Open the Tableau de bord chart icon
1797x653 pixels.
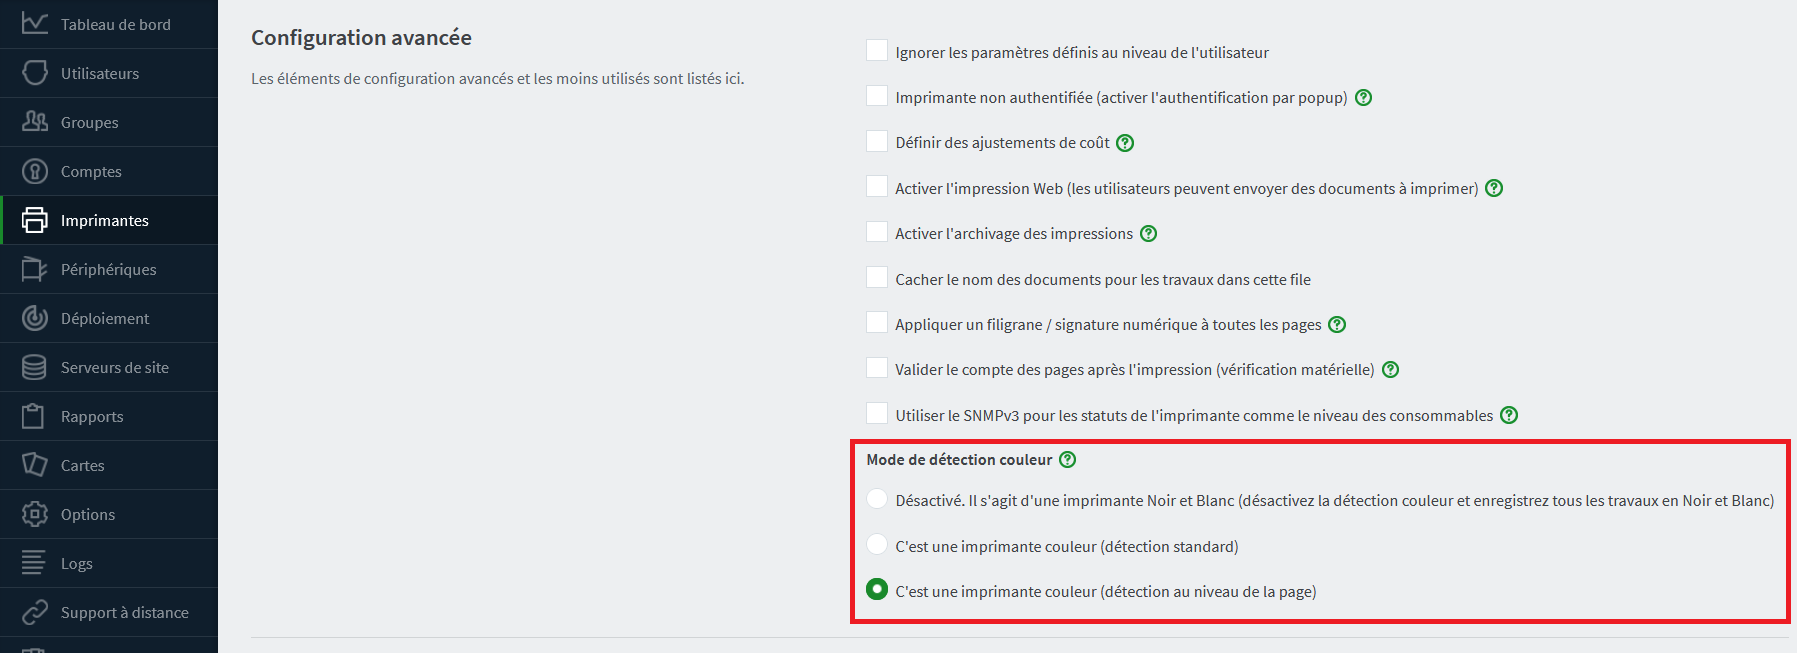click(x=35, y=24)
